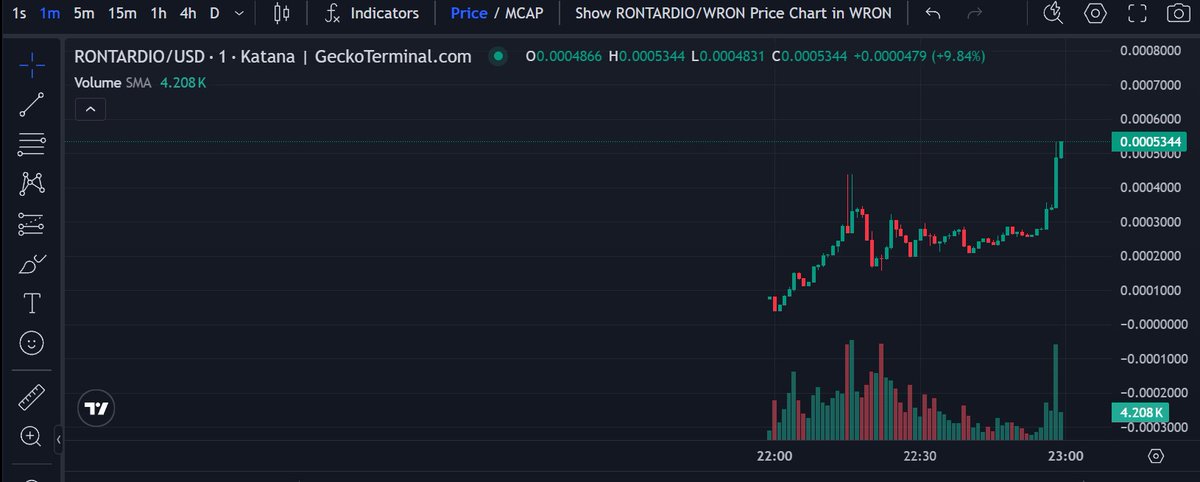This screenshot has width=1200, height=482.
Task: Select the pattern drawing tool
Action: [32, 184]
